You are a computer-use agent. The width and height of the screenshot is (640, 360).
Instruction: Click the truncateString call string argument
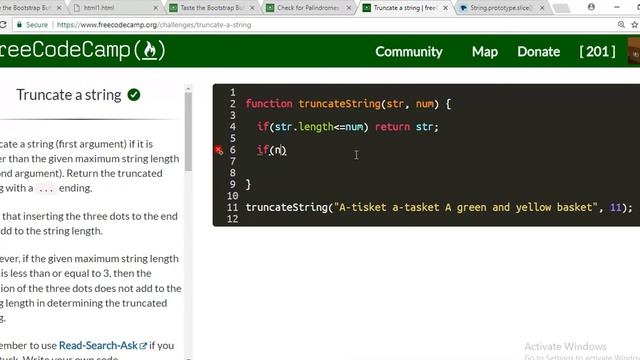(466, 207)
